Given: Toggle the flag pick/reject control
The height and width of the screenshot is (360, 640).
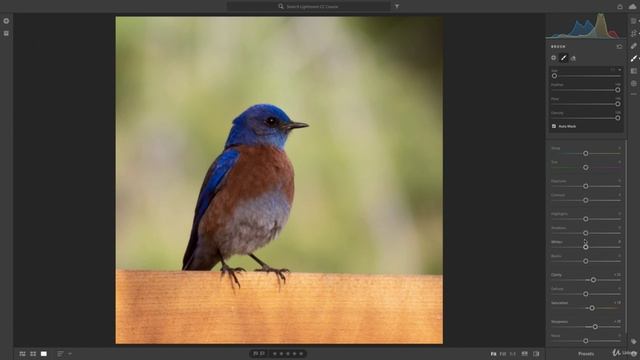Looking at the screenshot, I should (x=259, y=354).
